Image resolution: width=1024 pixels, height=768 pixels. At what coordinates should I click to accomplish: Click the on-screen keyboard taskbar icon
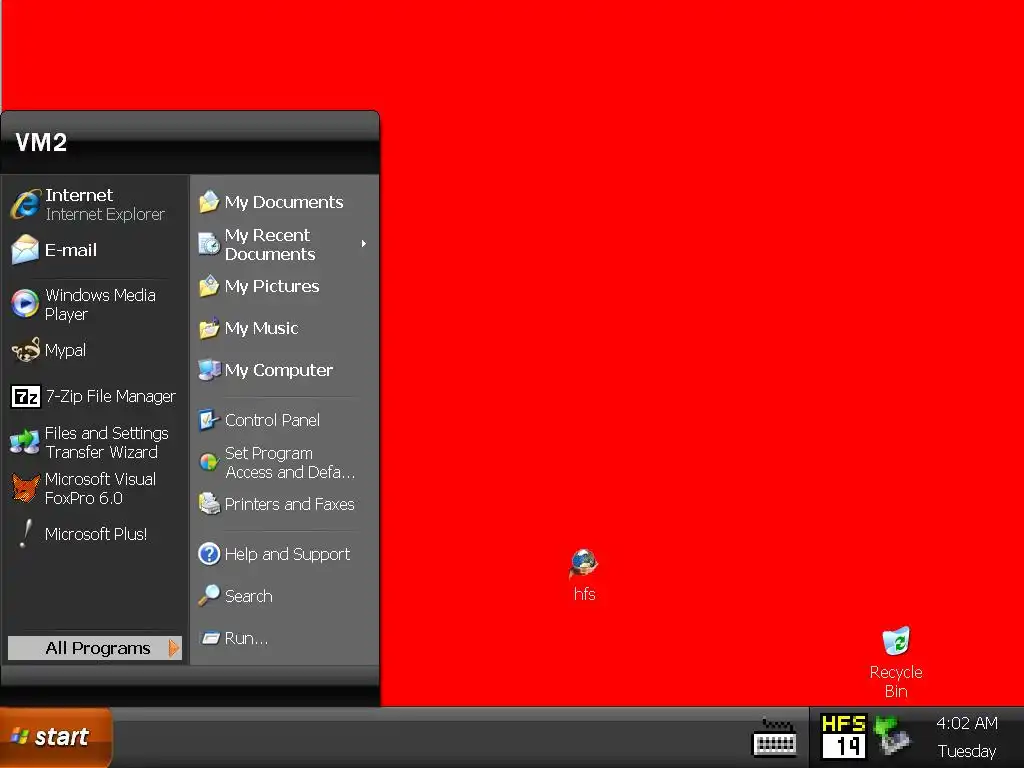coord(775,738)
